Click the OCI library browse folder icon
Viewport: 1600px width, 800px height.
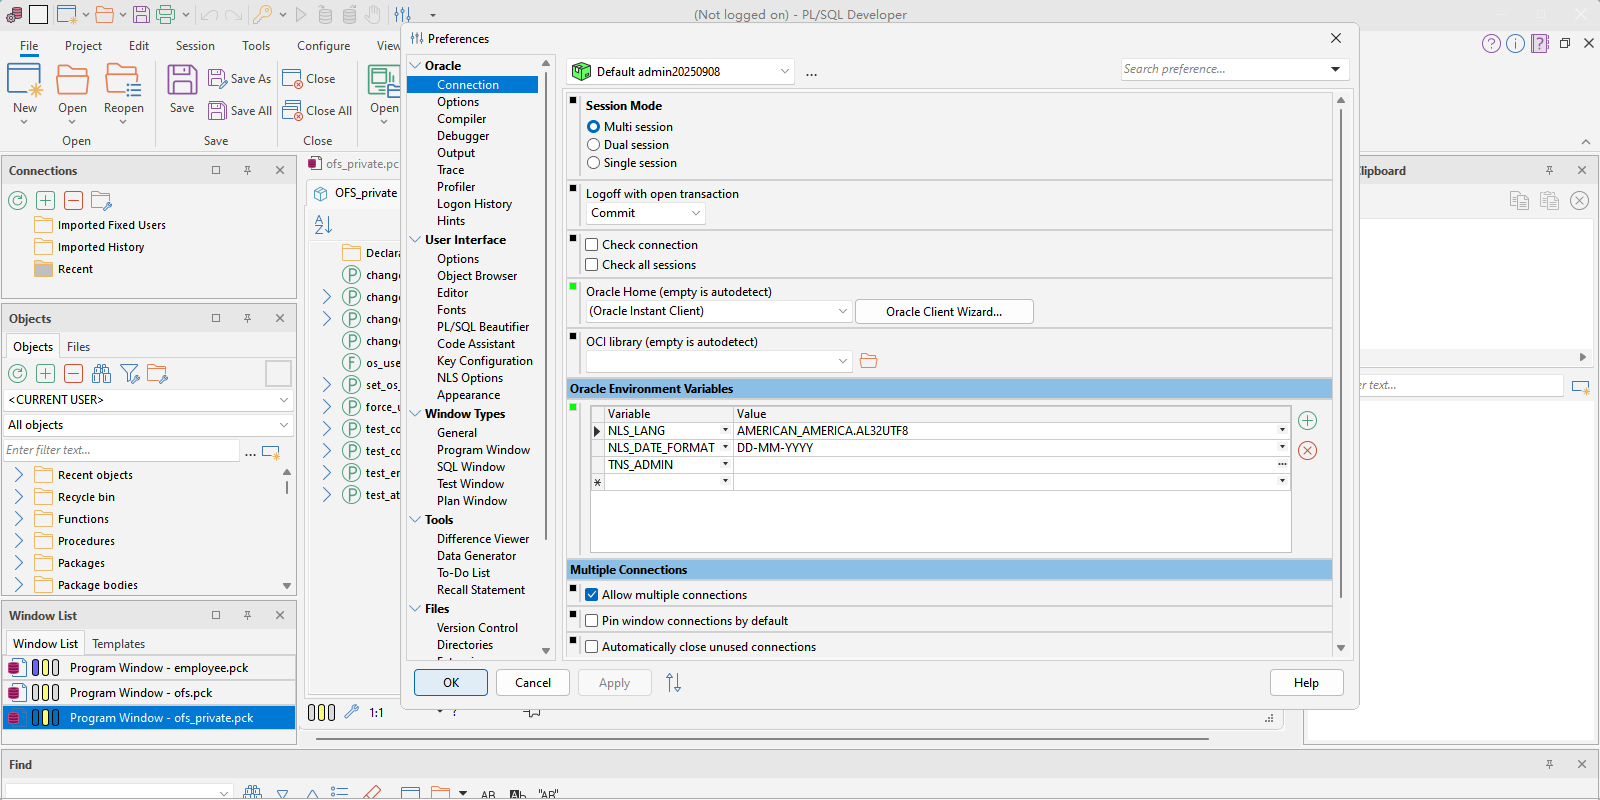(x=868, y=361)
